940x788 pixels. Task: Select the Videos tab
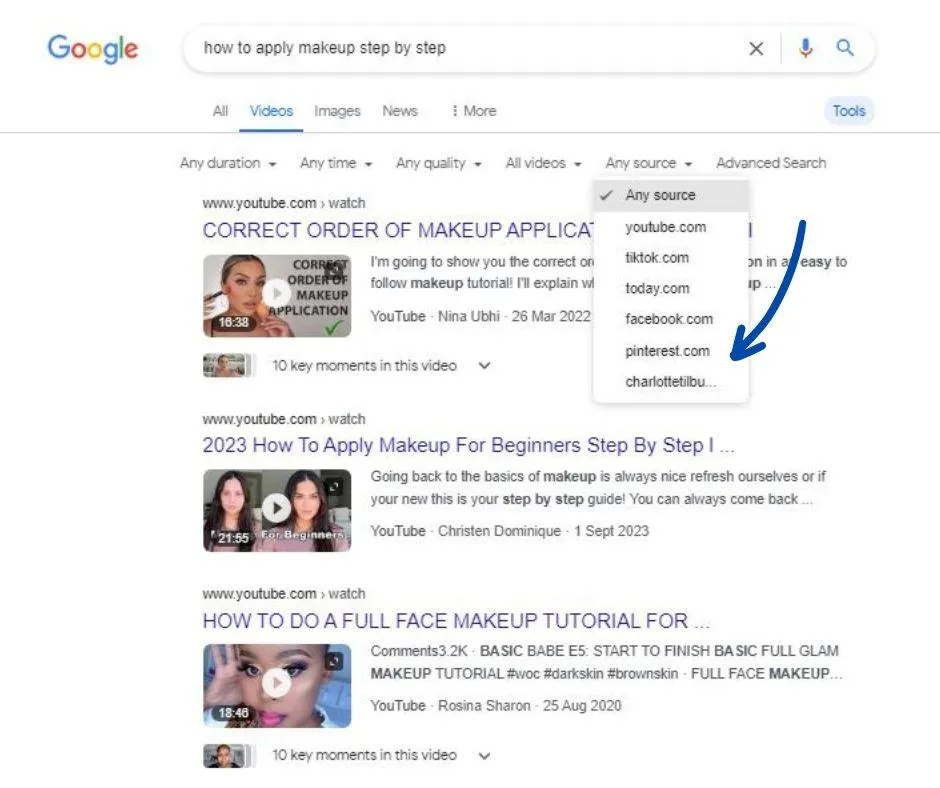[x=271, y=111]
